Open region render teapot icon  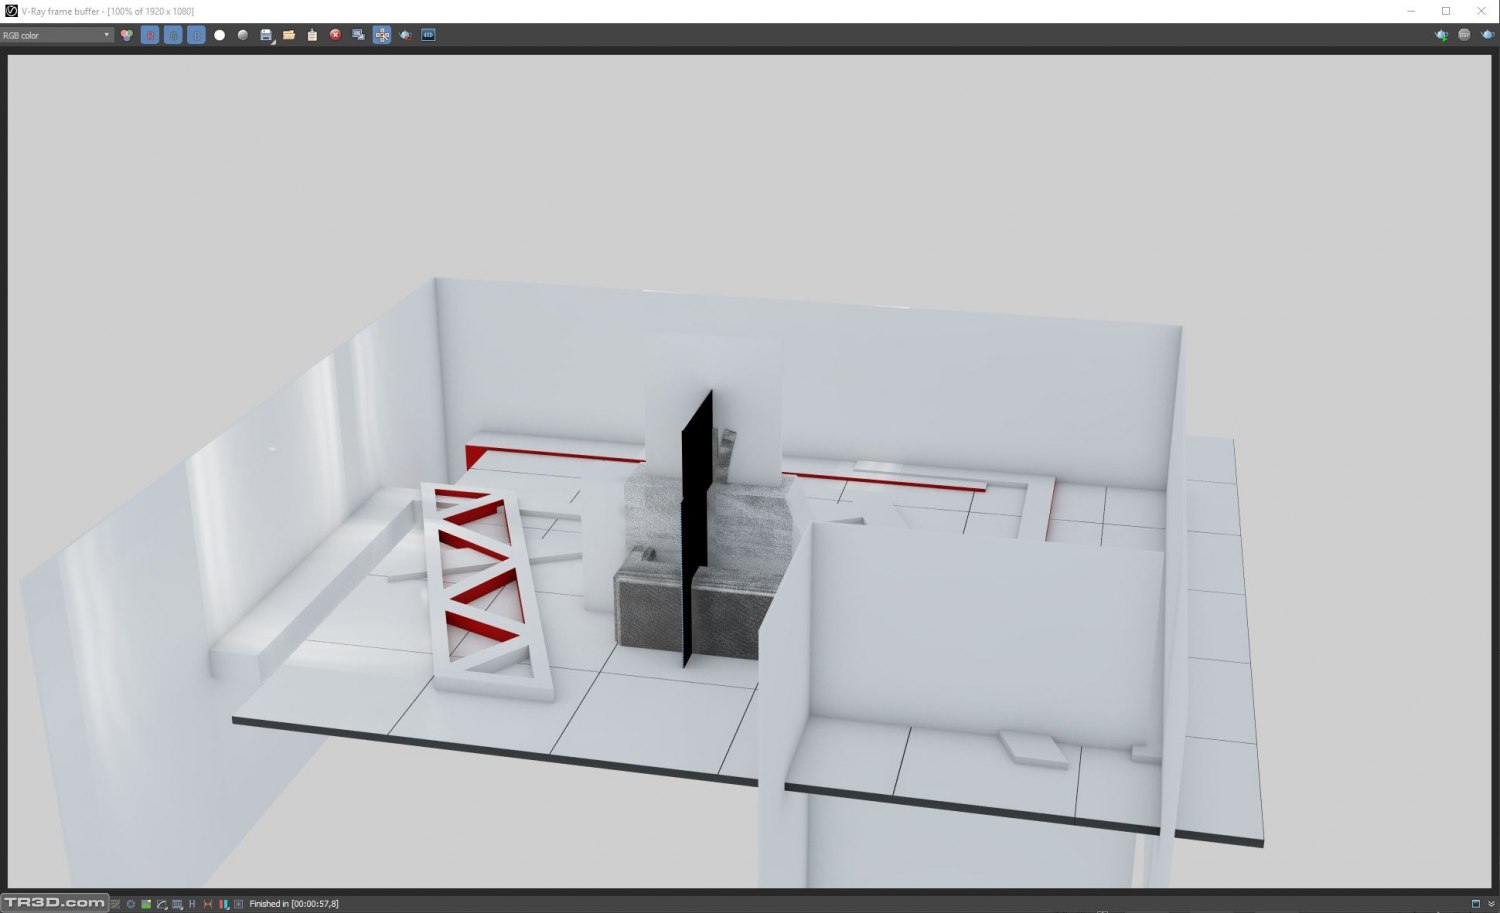tap(405, 35)
